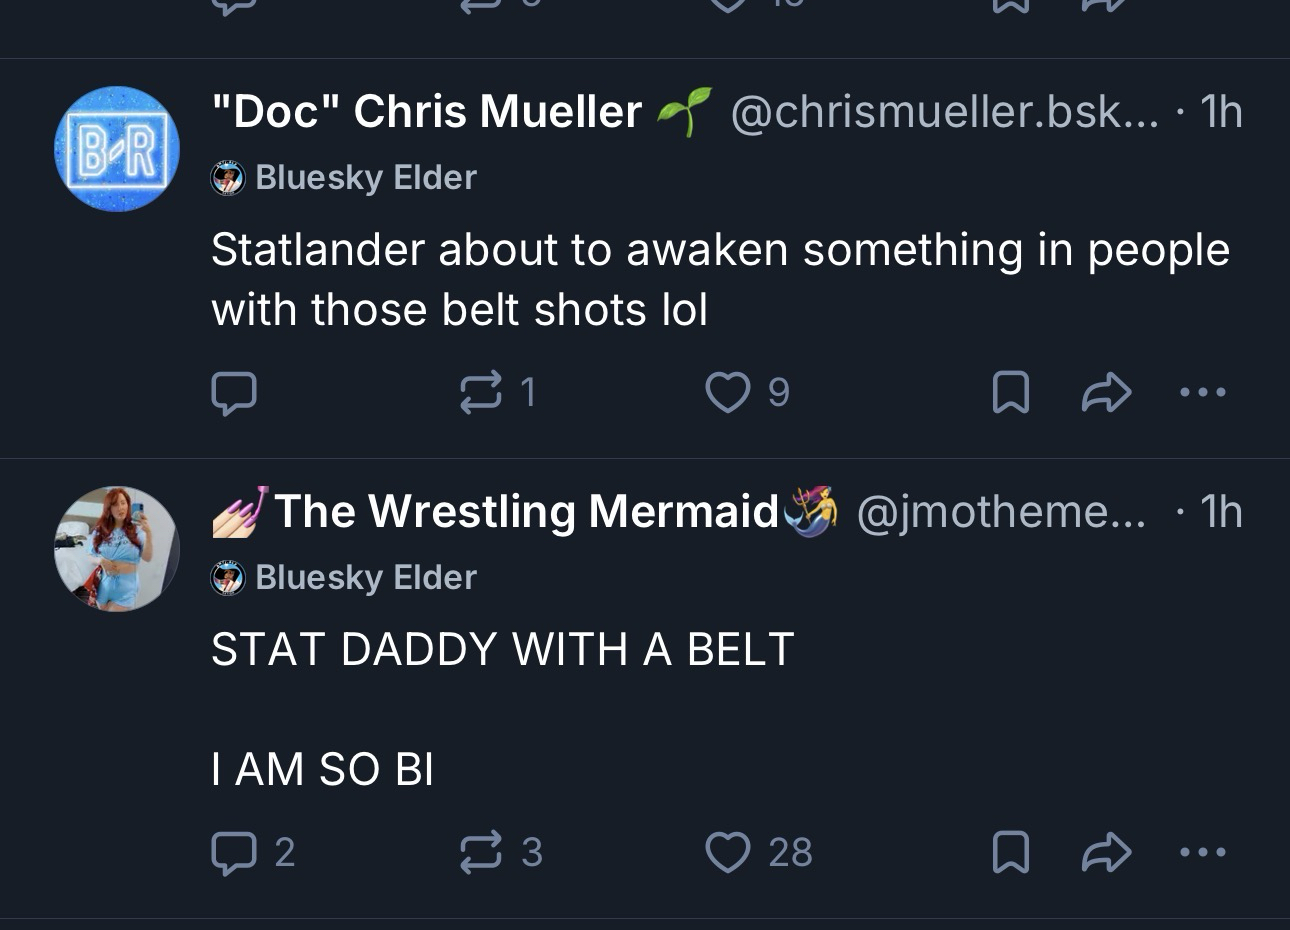The width and height of the screenshot is (1290, 930).
Task: Open @jmotheme handle link
Action: click(1000, 511)
